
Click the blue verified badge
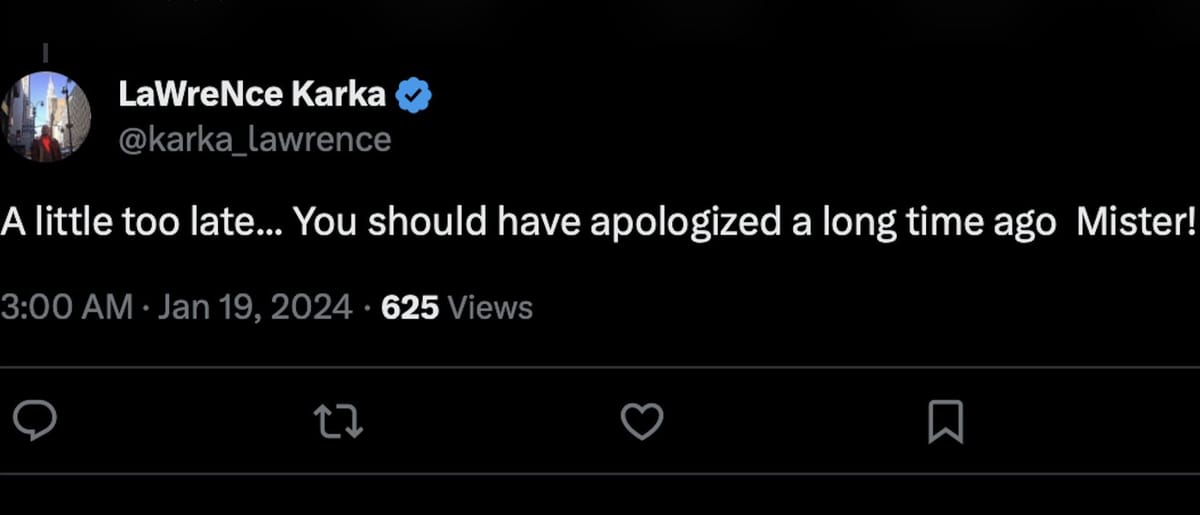point(414,96)
